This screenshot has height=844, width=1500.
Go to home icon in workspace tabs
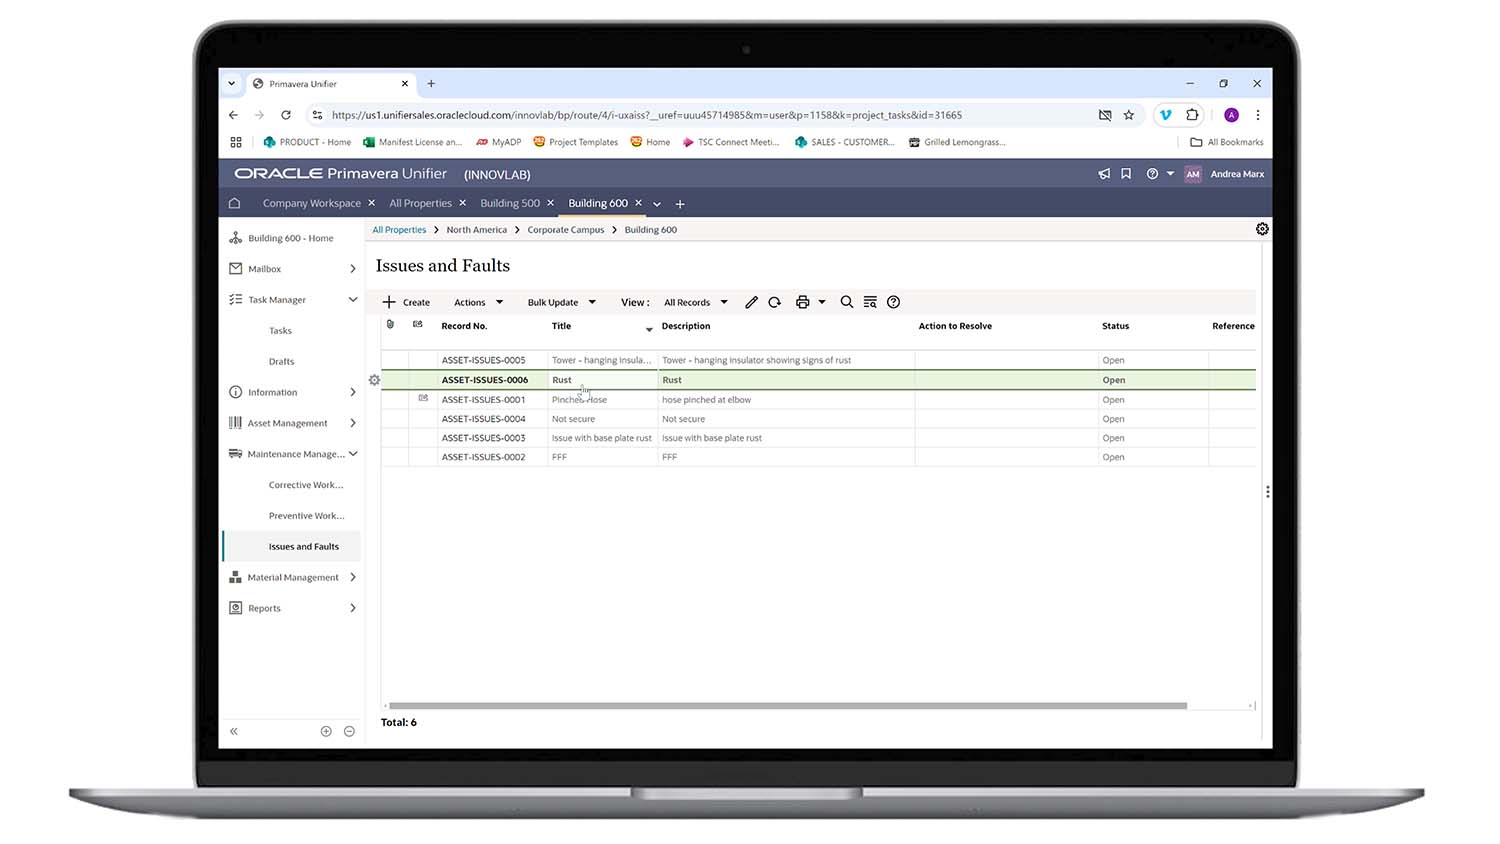234,203
